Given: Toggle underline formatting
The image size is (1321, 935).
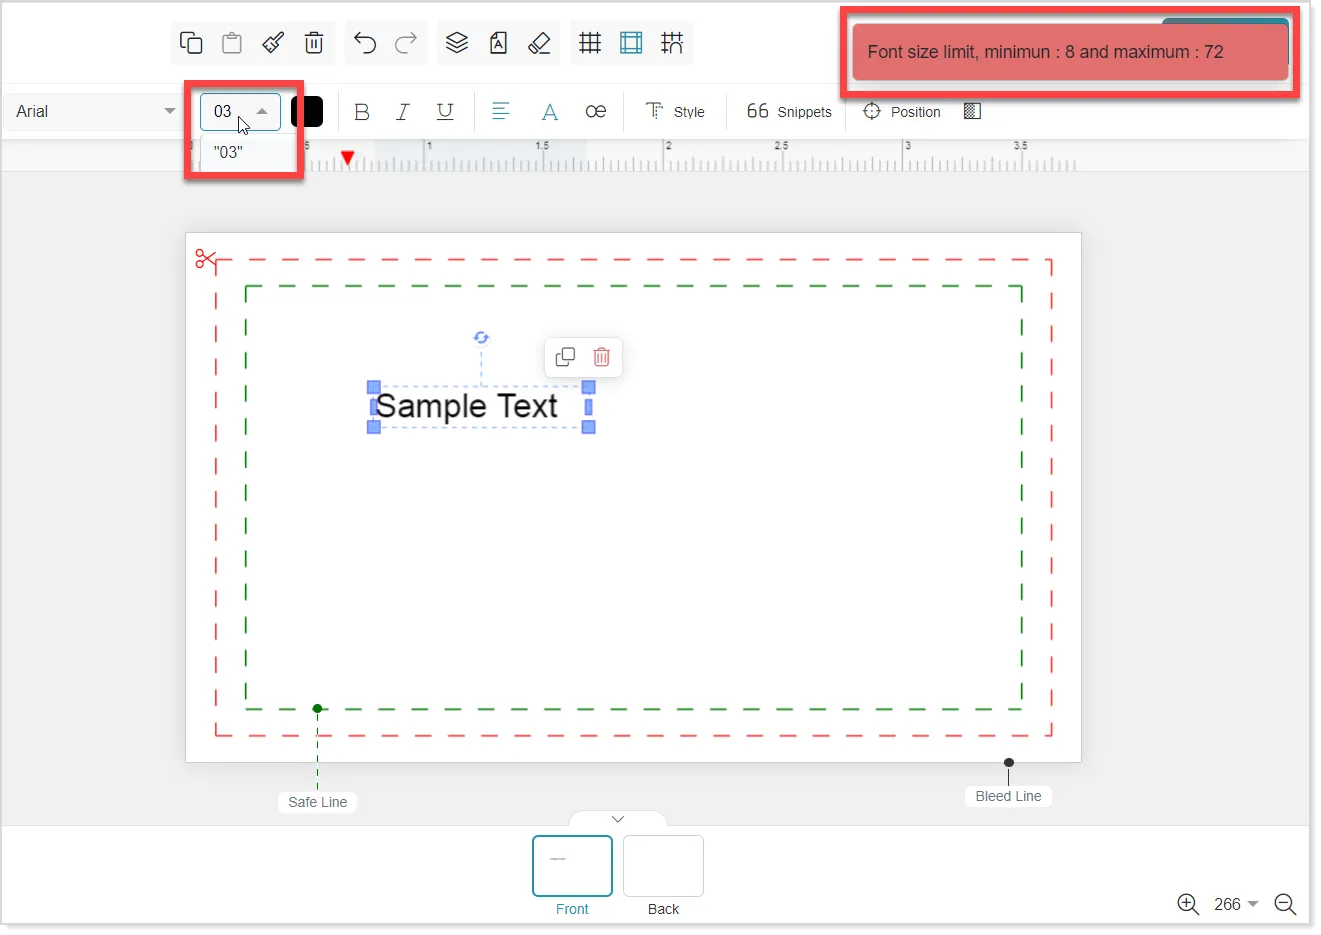Looking at the screenshot, I should [445, 112].
